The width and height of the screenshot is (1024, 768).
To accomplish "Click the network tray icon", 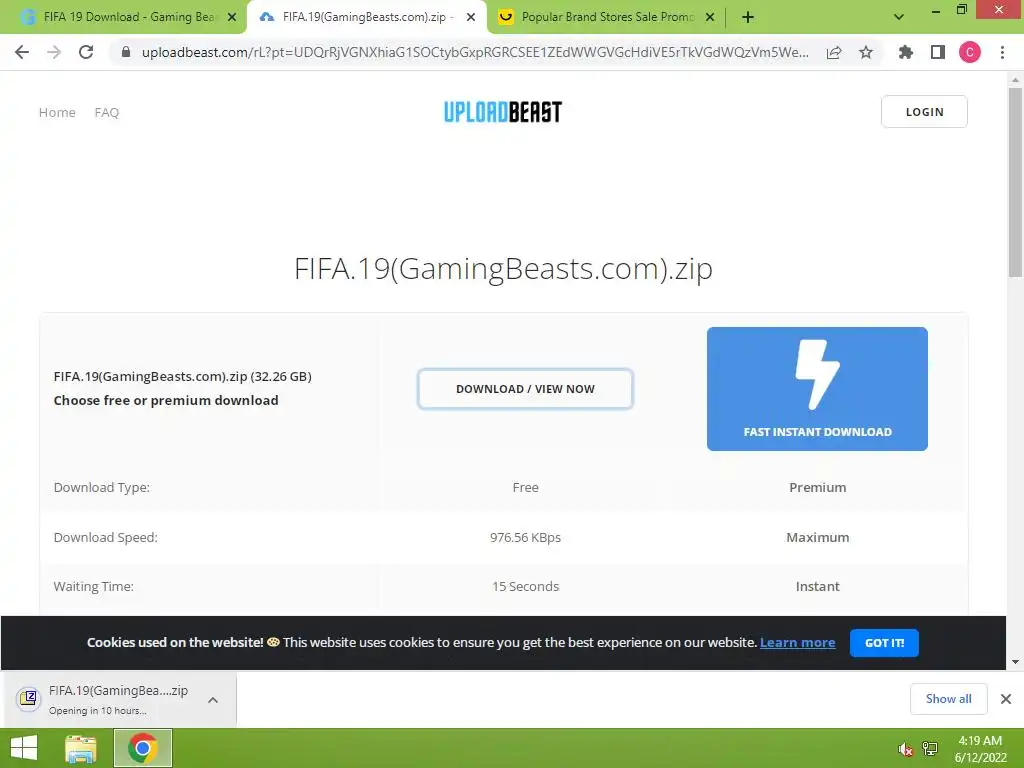I will click(929, 748).
